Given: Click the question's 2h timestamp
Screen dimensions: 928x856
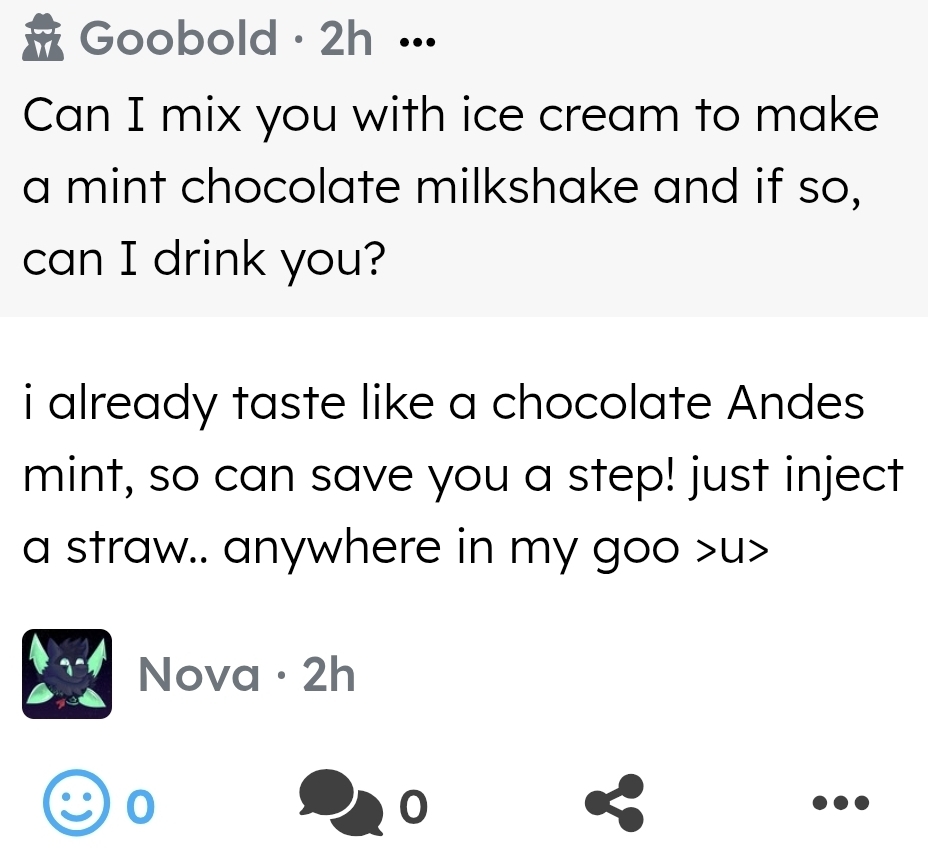Looking at the screenshot, I should 346,40.
